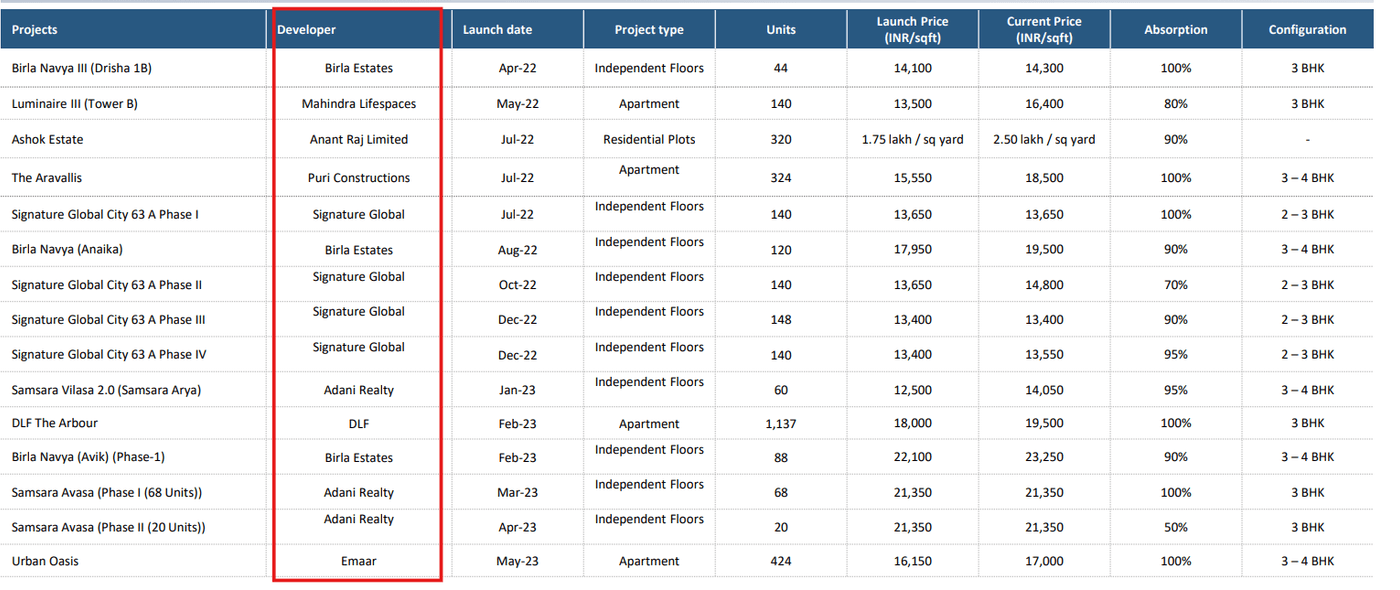Click the Emaar developer cell
Screen dimensions: 1400x590
point(359,561)
